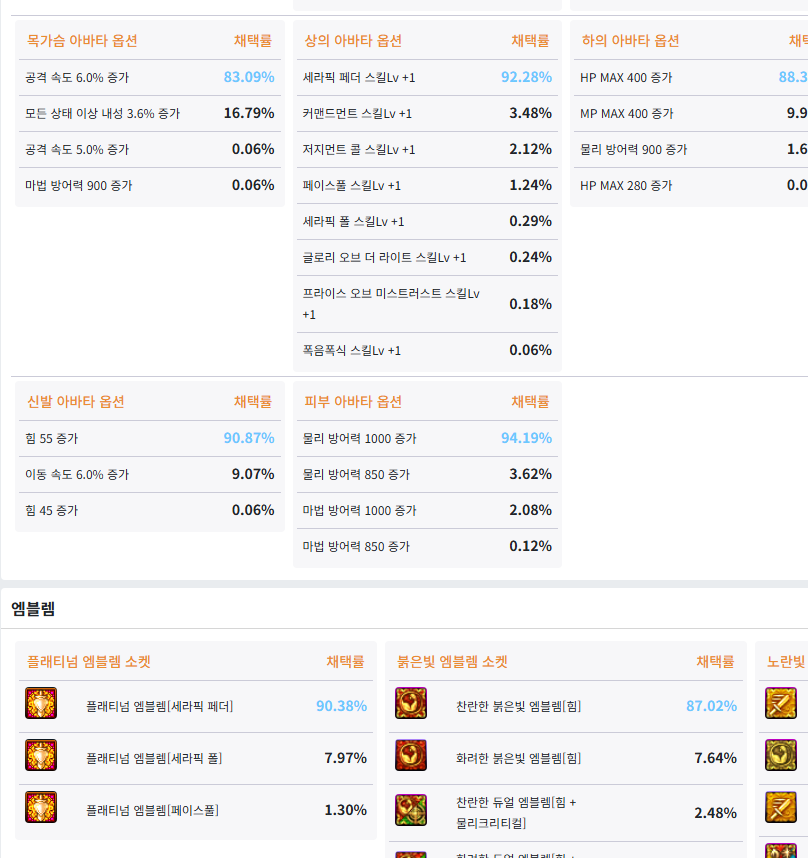The width and height of the screenshot is (808, 858).
Task: Click 채택률 header in 피부 아바타 table
Action: tap(530, 402)
